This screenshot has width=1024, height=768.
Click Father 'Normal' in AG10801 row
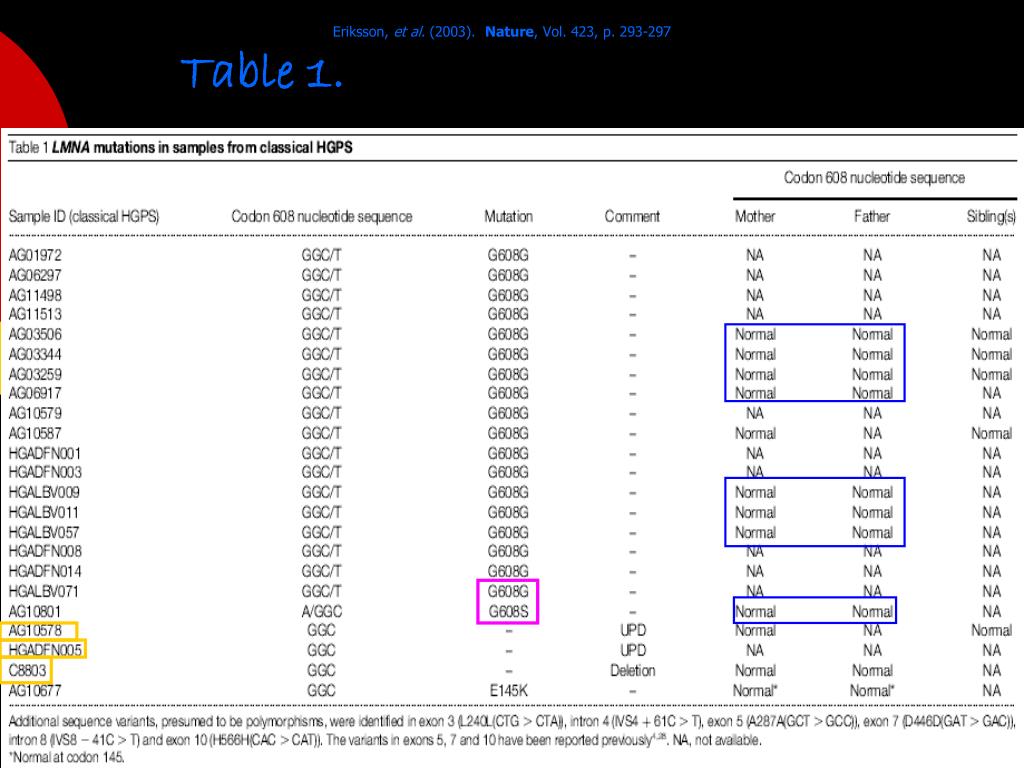click(872, 612)
